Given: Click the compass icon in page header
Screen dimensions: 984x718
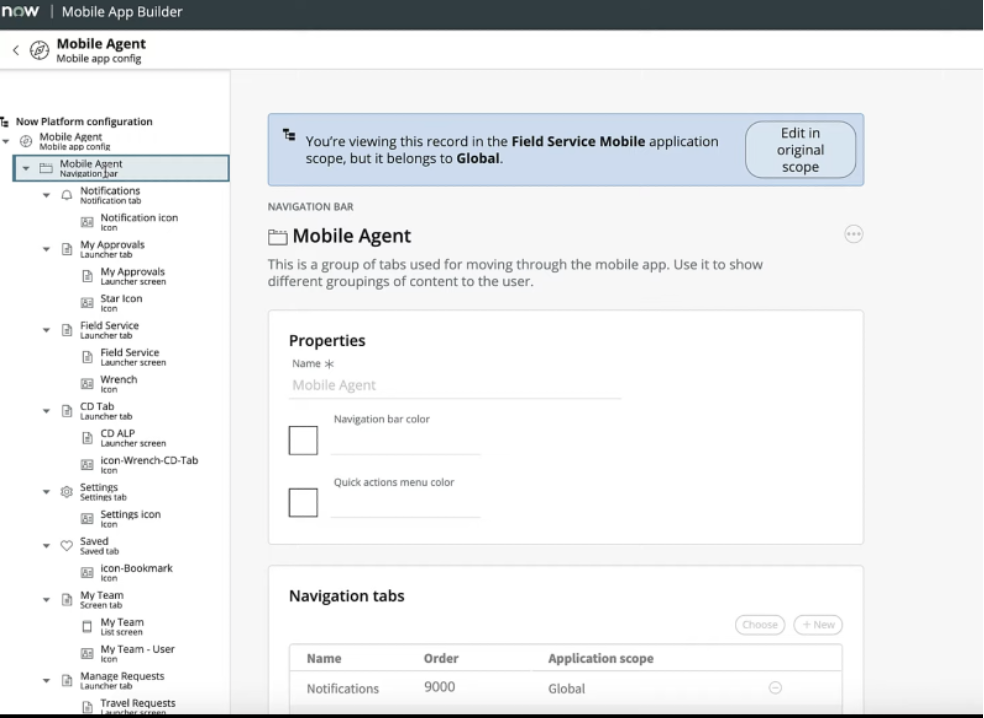Looking at the screenshot, I should [x=39, y=50].
